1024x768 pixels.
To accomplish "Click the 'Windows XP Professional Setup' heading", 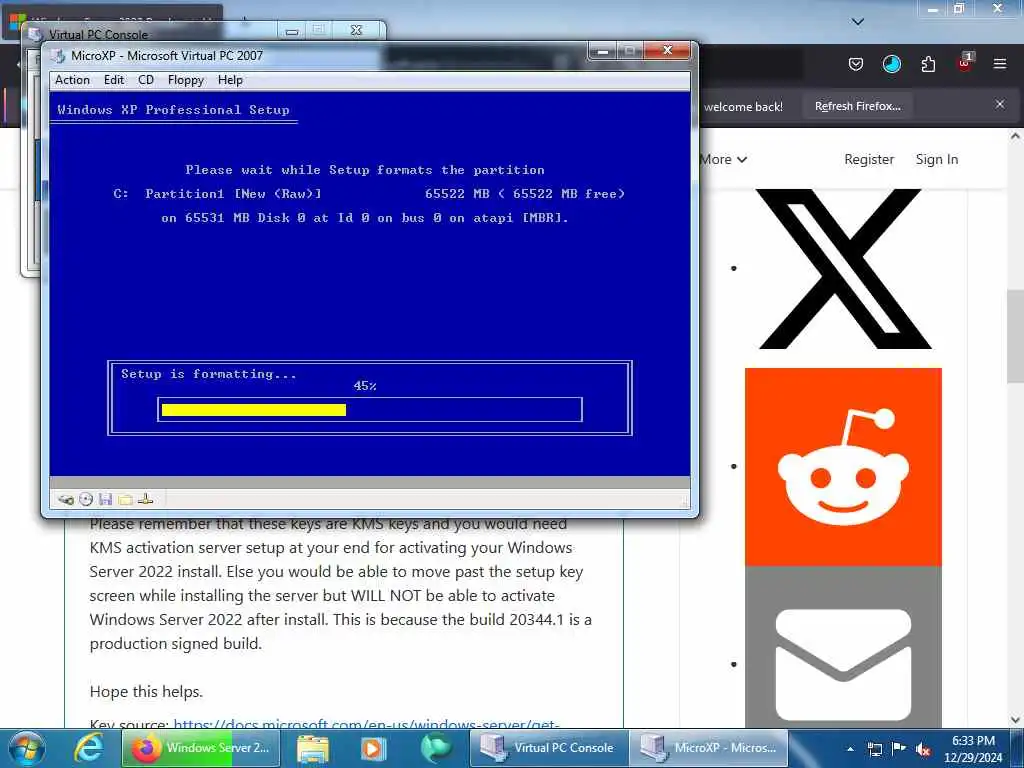I will coord(173,110).
